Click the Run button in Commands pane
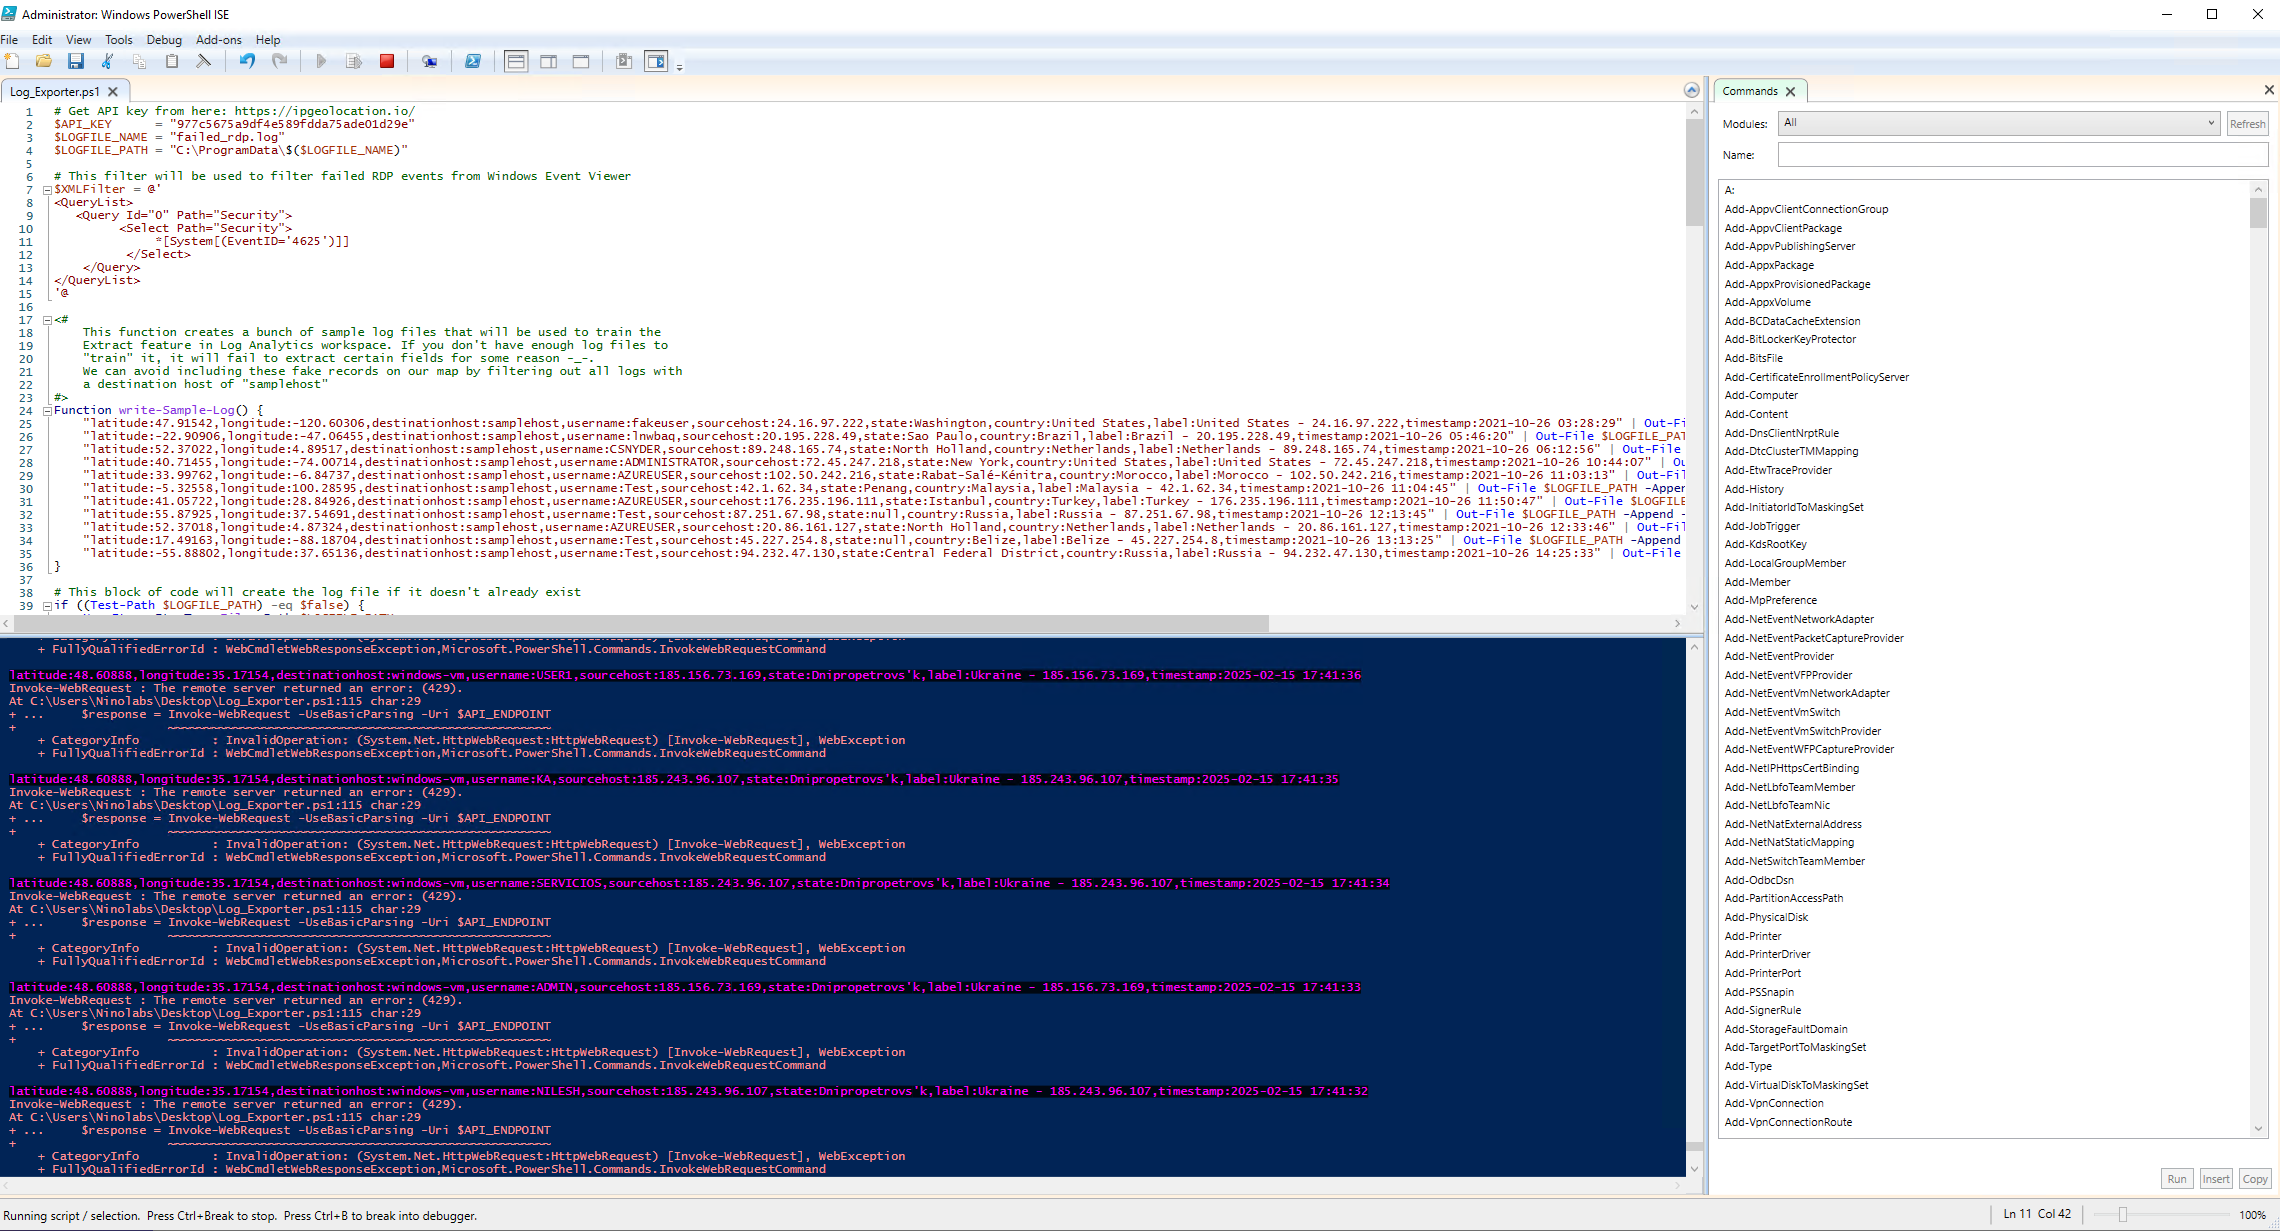The image size is (2280, 1231). pyautogui.click(x=2176, y=1179)
